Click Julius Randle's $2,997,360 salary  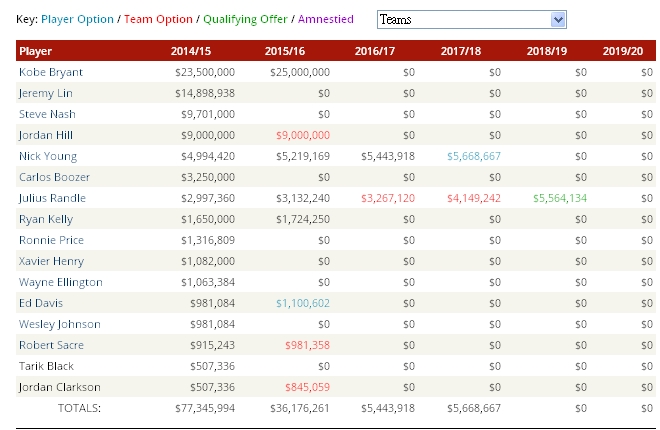[x=208, y=198]
